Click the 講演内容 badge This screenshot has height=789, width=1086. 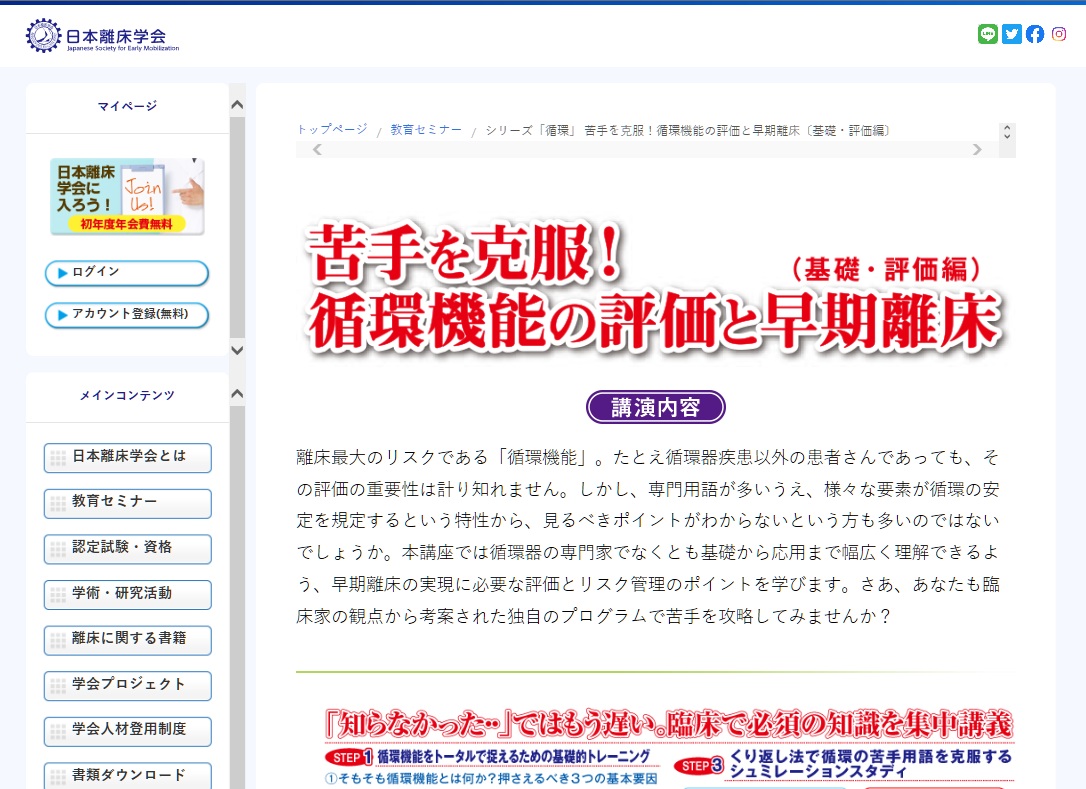(x=656, y=407)
